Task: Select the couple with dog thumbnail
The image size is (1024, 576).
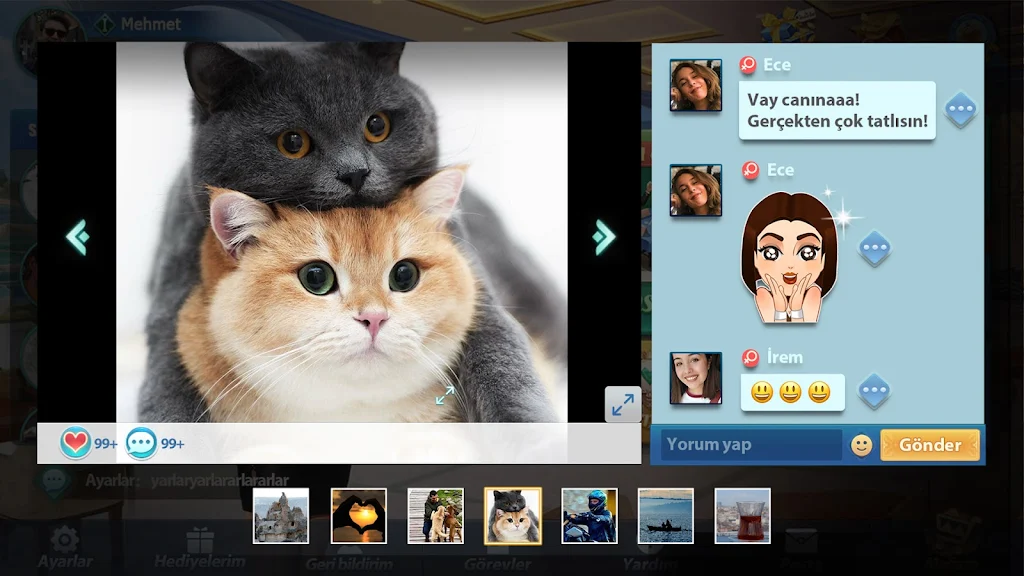Action: click(x=436, y=516)
